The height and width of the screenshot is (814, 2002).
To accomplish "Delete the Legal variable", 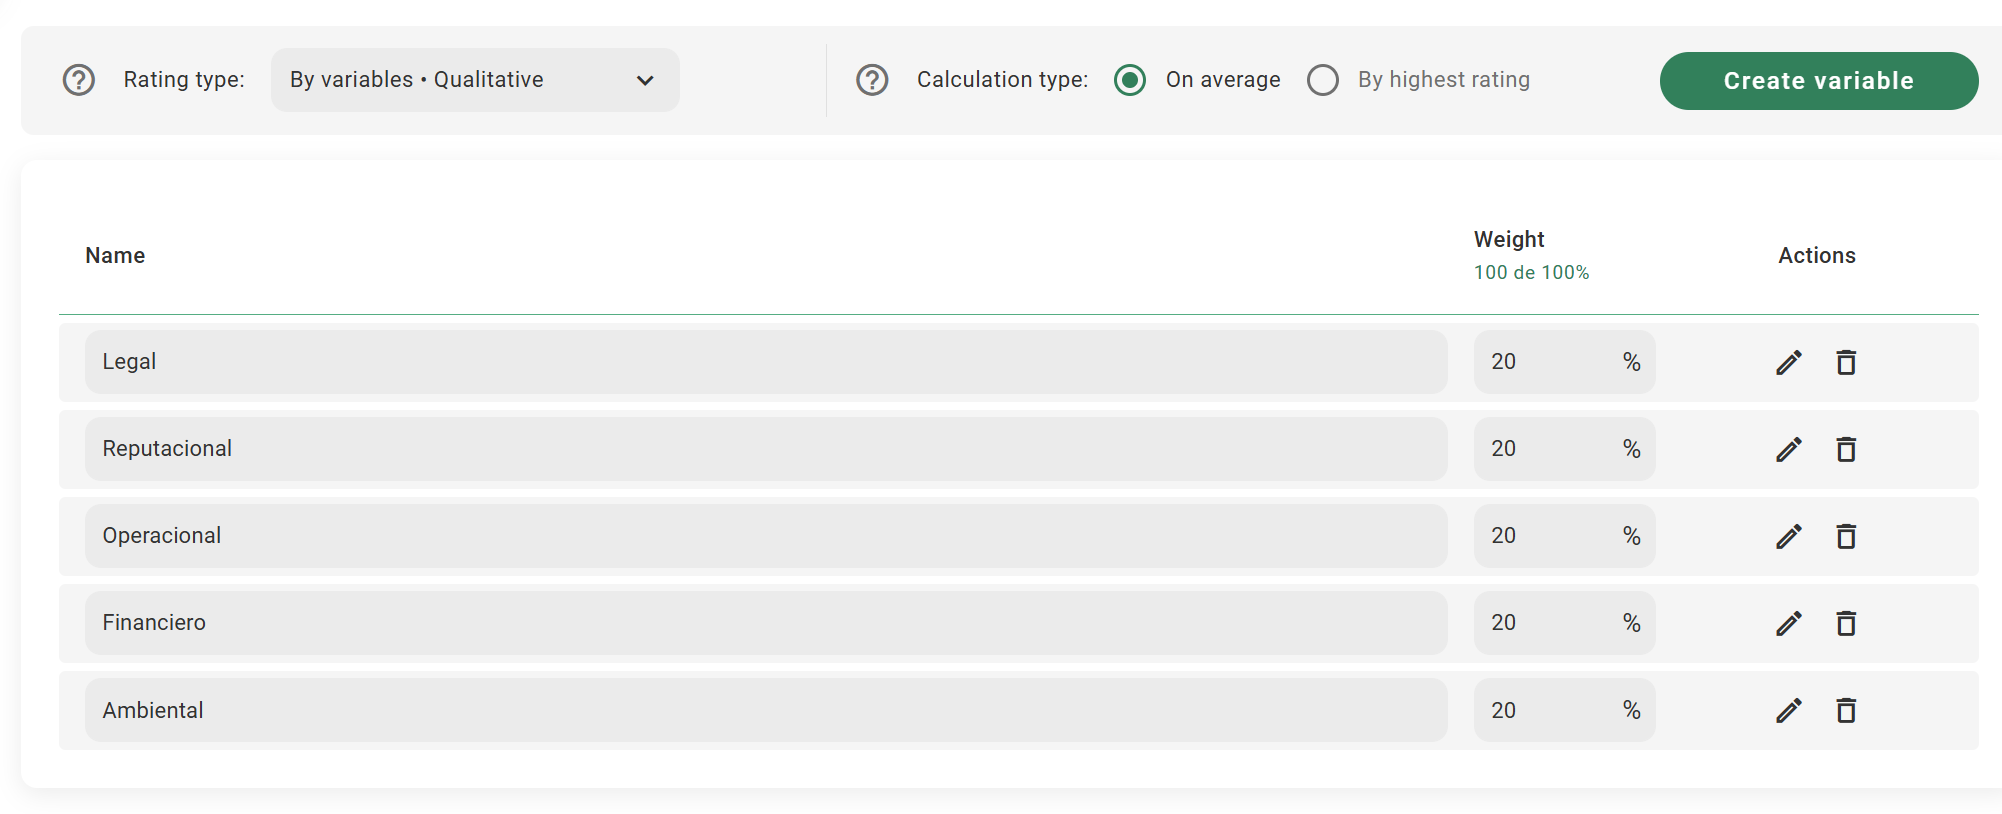I will pos(1846,362).
